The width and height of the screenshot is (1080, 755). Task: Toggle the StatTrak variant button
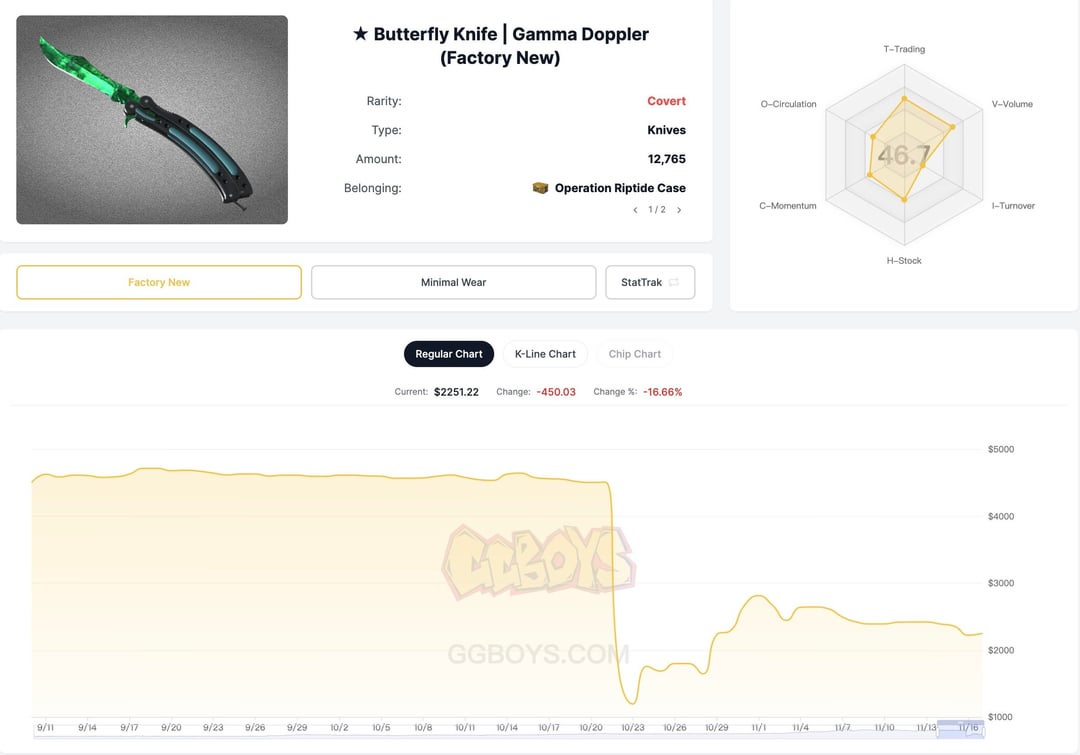click(x=650, y=282)
